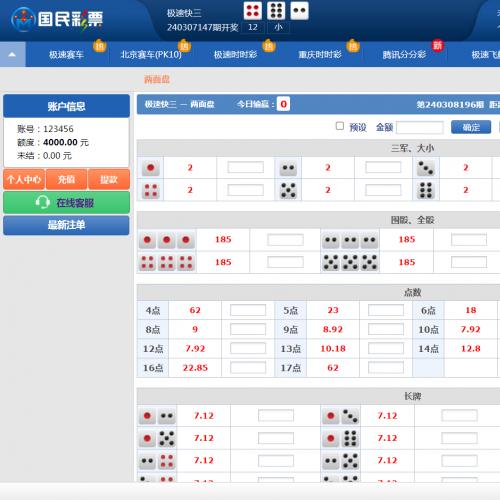This screenshot has height=500, width=500.
Task: Open the 最新注单 panel
Action: 66,225
